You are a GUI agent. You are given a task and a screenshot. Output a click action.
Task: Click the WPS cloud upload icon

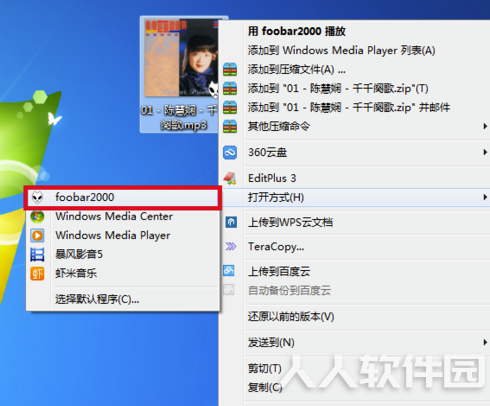coord(231,222)
